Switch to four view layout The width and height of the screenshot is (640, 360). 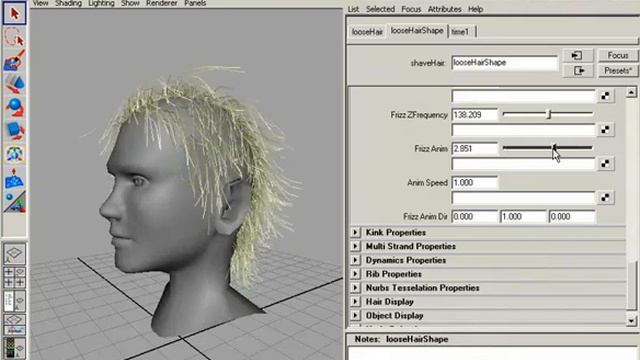click(14, 277)
